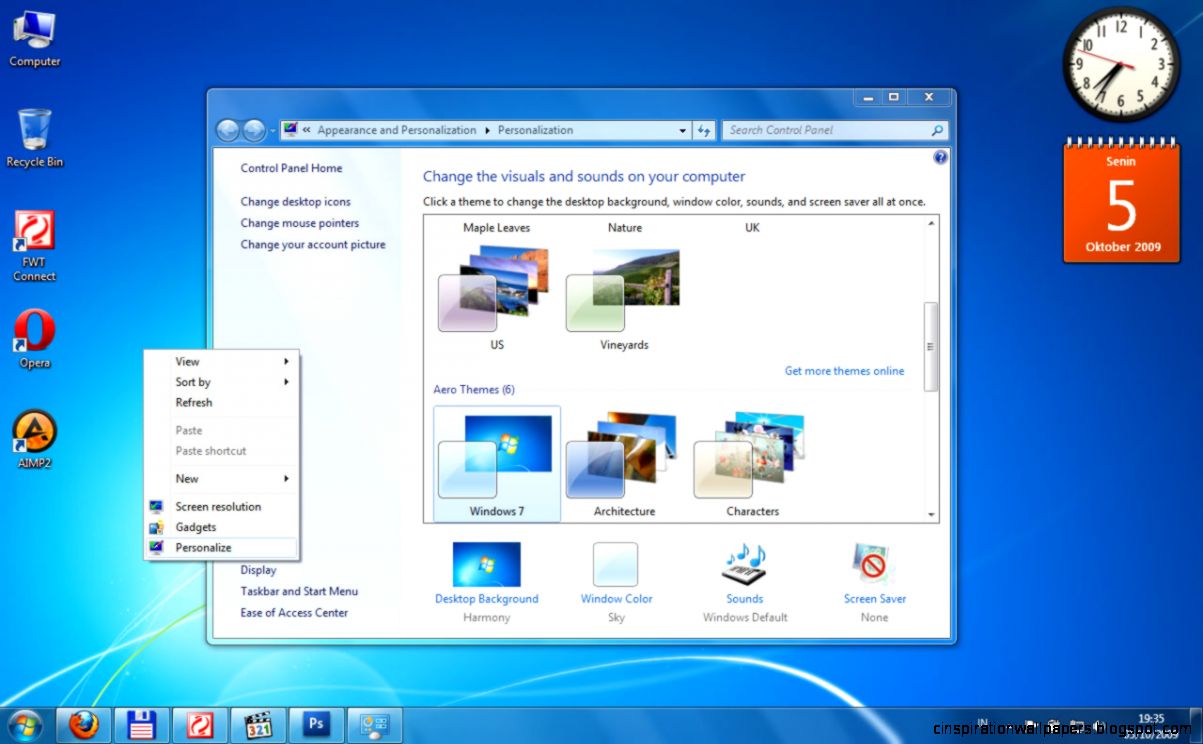Screen dimensions: 1203x744
Task: Click the Personalization breadcrumb
Action: (535, 130)
